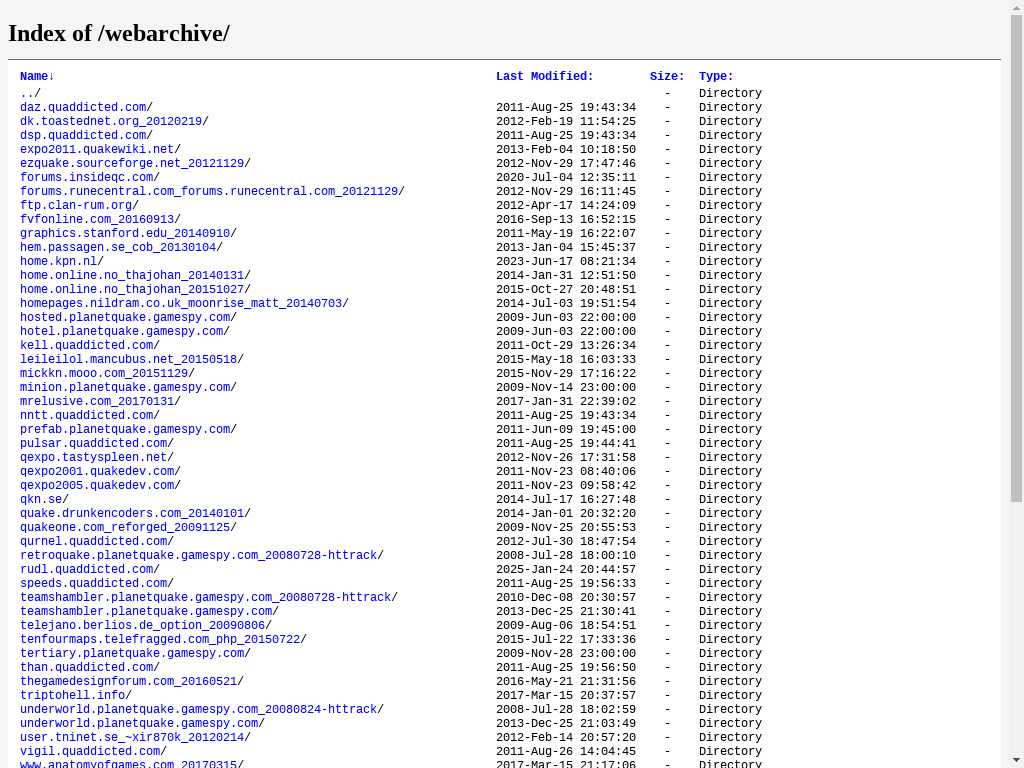The image size is (1024, 768).
Task: Open speeds.quaddicted.com directory
Action: click(x=93, y=584)
